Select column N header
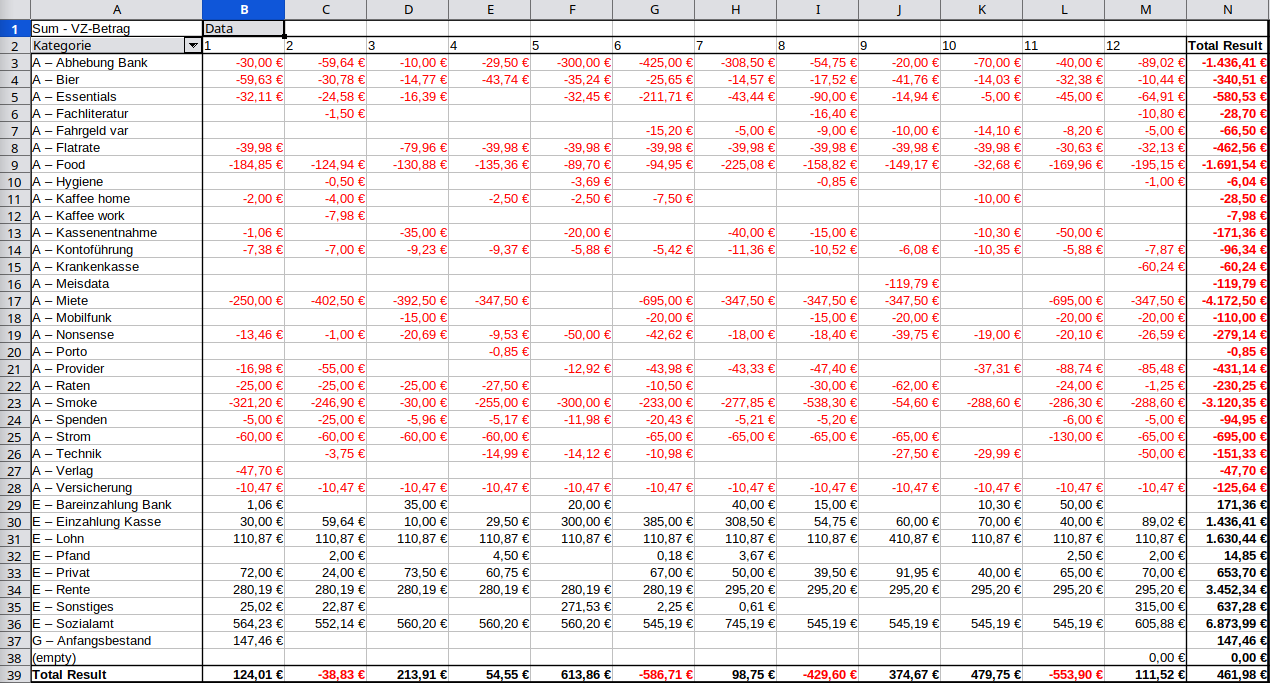Image resolution: width=1270 pixels, height=683 pixels. (x=1227, y=9)
